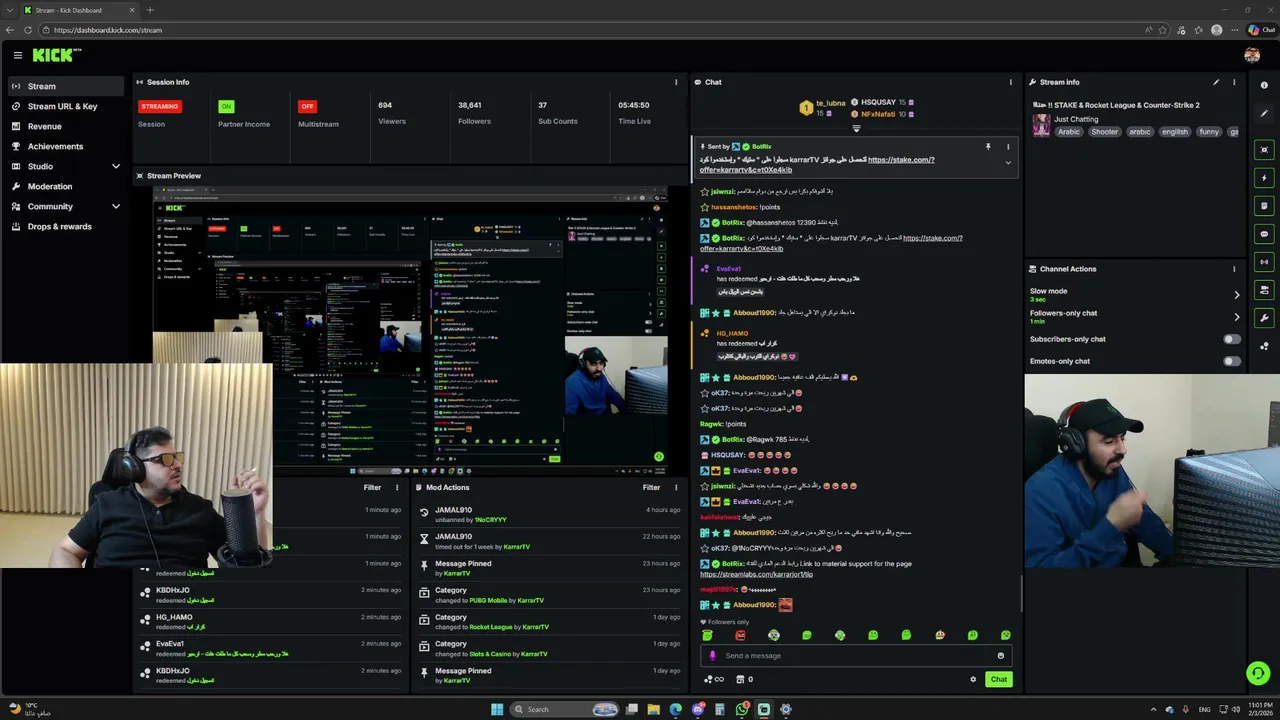This screenshot has height=720, width=1280.
Task: Open the Achievements section
Action: click(66, 146)
